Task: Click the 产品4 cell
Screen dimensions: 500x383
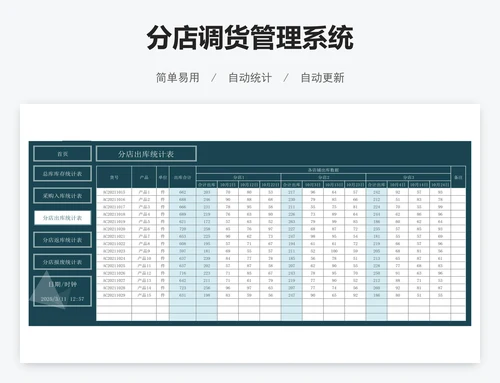Action: [x=144, y=214]
